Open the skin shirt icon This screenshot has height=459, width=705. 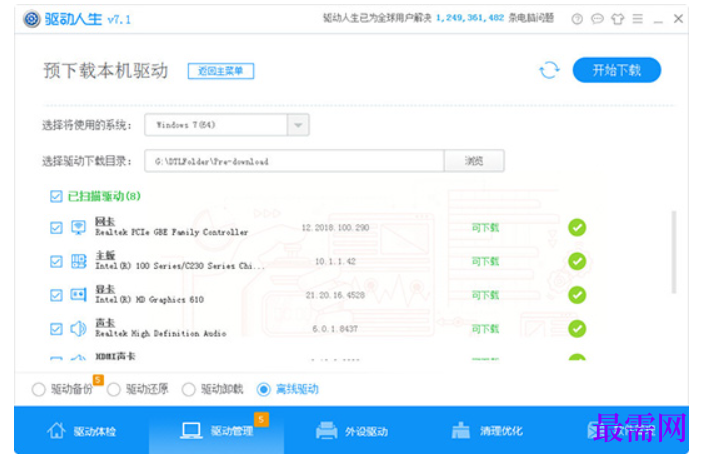(617, 19)
